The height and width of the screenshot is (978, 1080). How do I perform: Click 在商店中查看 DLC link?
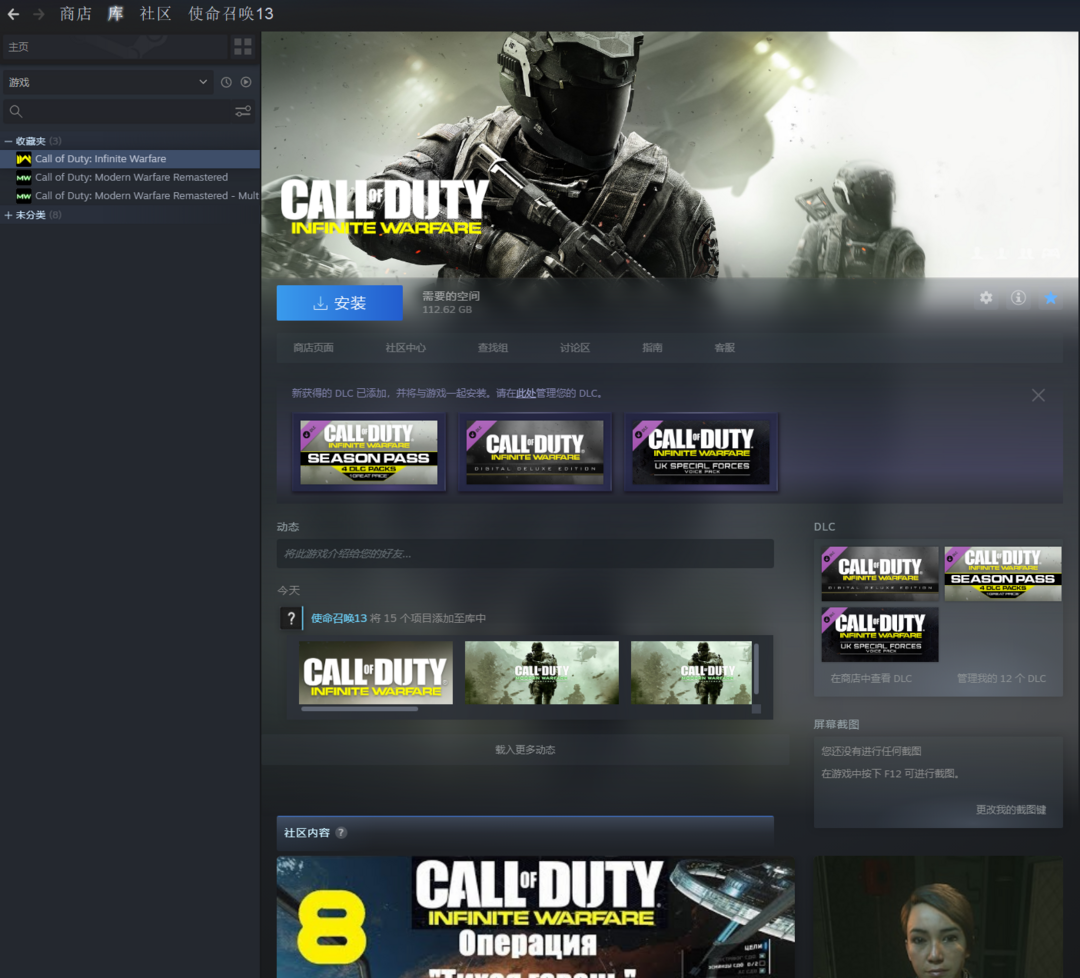click(x=871, y=678)
